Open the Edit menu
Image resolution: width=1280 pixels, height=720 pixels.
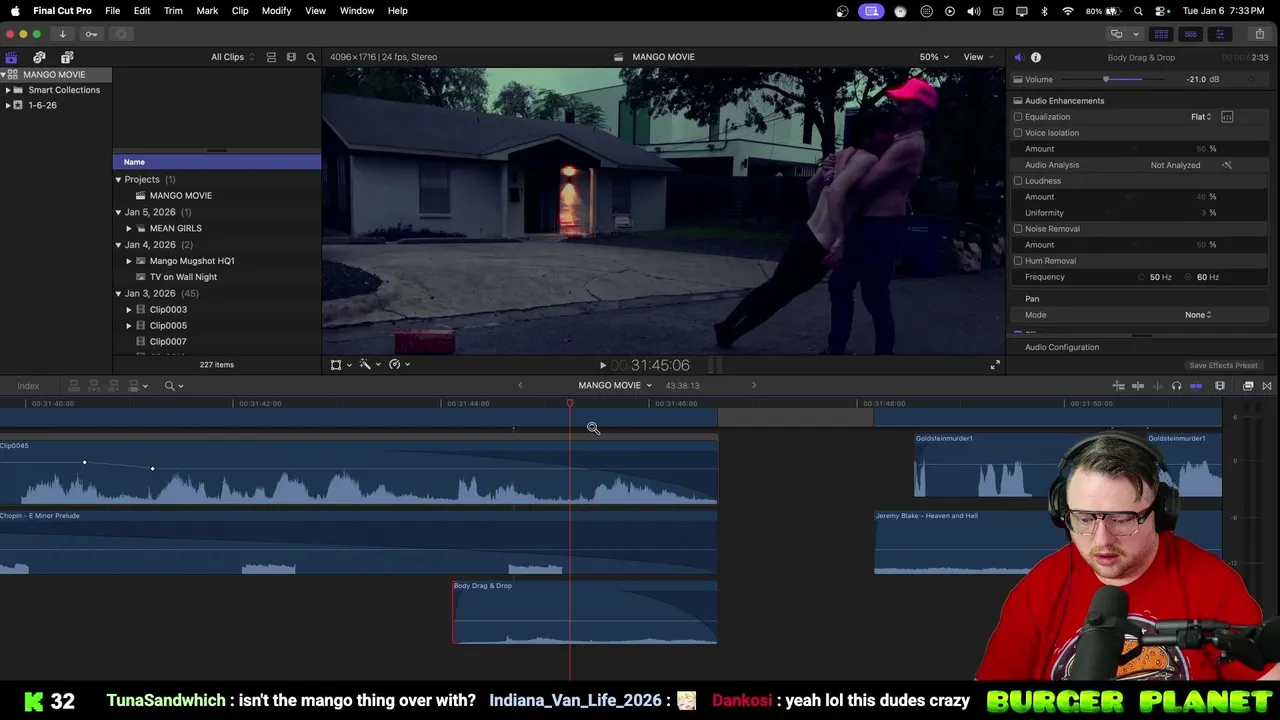(x=142, y=11)
